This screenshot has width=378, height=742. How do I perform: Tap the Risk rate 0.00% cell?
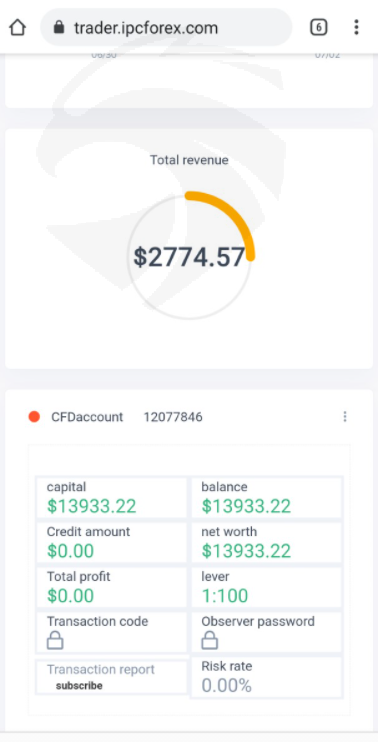[266, 677]
